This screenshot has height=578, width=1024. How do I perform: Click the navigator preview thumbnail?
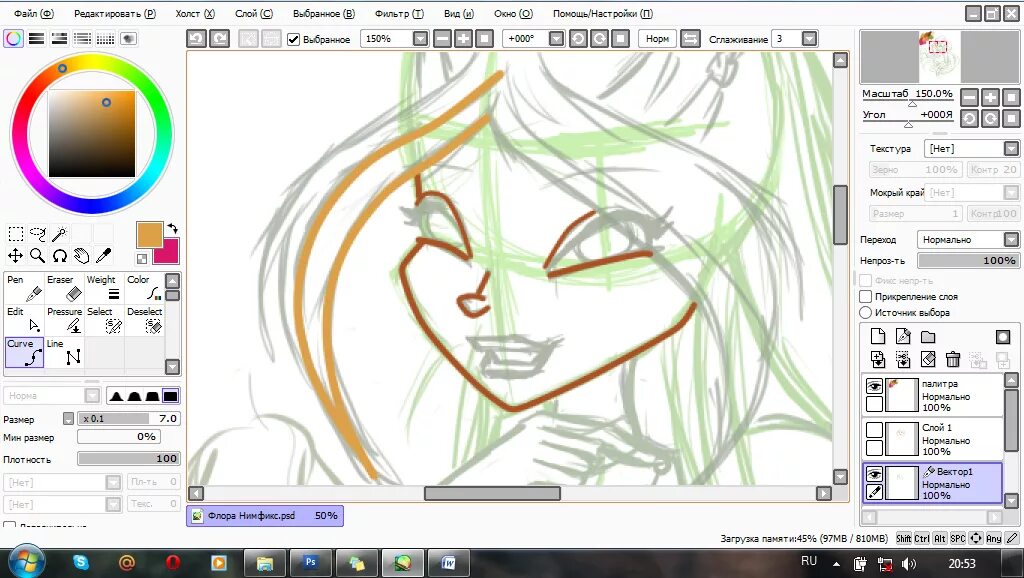[940, 57]
